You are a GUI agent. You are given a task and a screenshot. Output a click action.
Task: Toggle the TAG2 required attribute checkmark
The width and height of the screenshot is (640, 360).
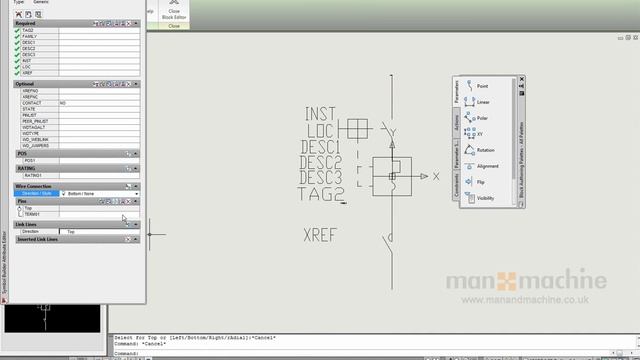tap(17, 30)
